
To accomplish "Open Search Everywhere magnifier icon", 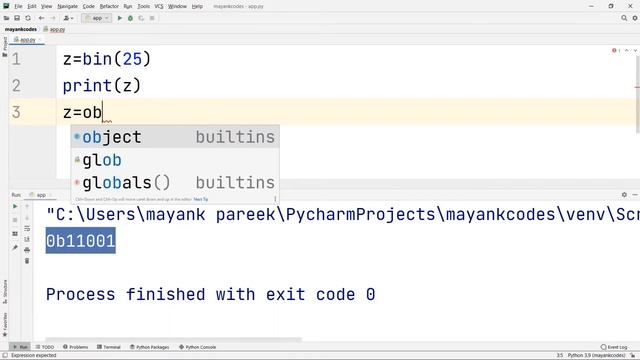I will pos(624,18).
